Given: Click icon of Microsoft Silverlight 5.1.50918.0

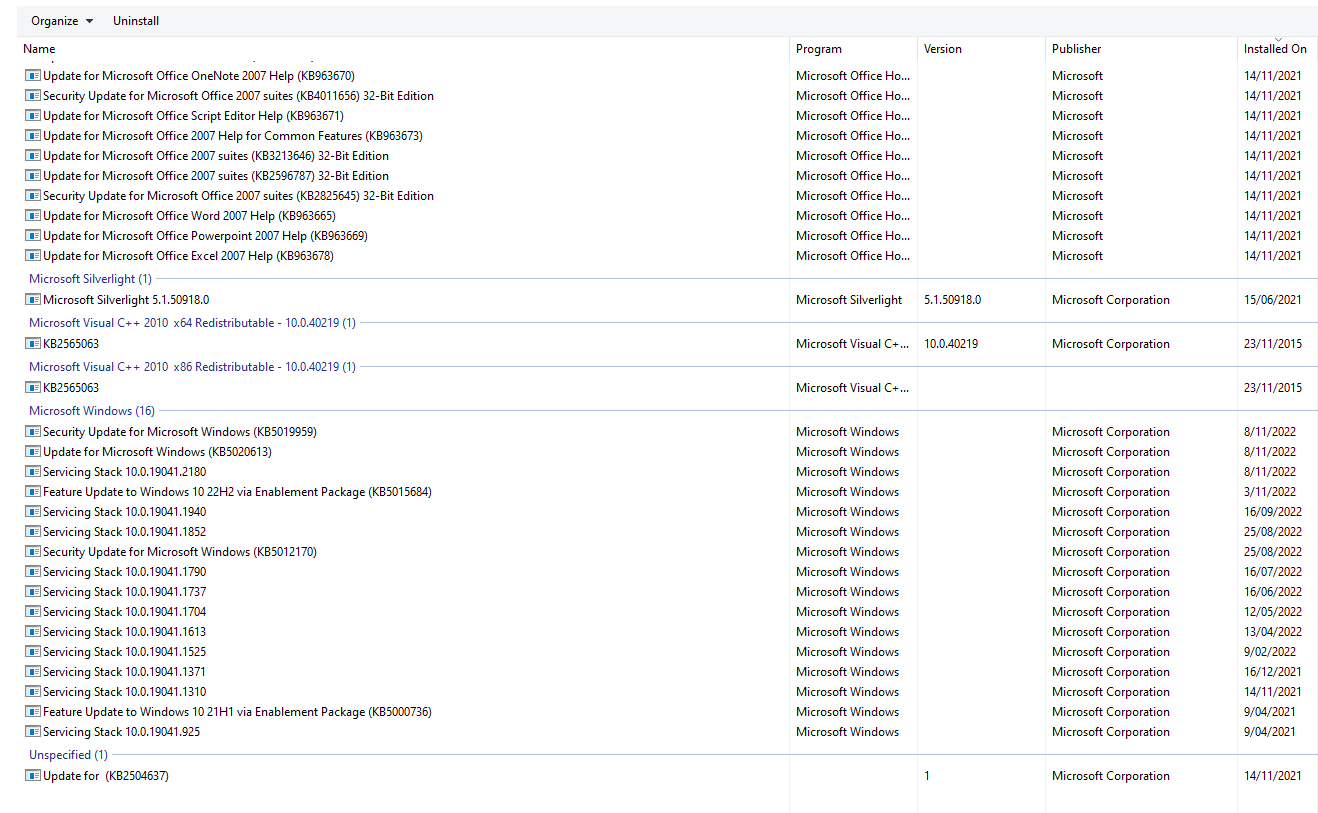Looking at the screenshot, I should (33, 300).
